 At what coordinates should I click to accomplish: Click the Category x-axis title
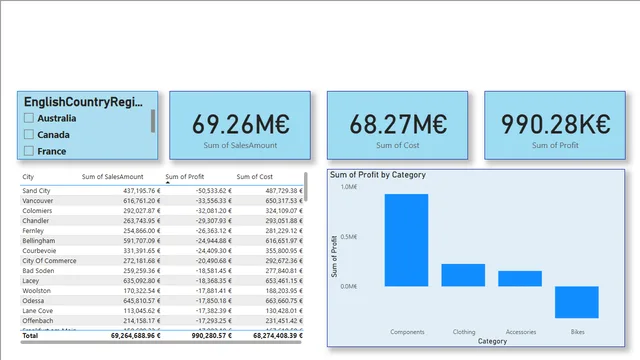[492, 341]
